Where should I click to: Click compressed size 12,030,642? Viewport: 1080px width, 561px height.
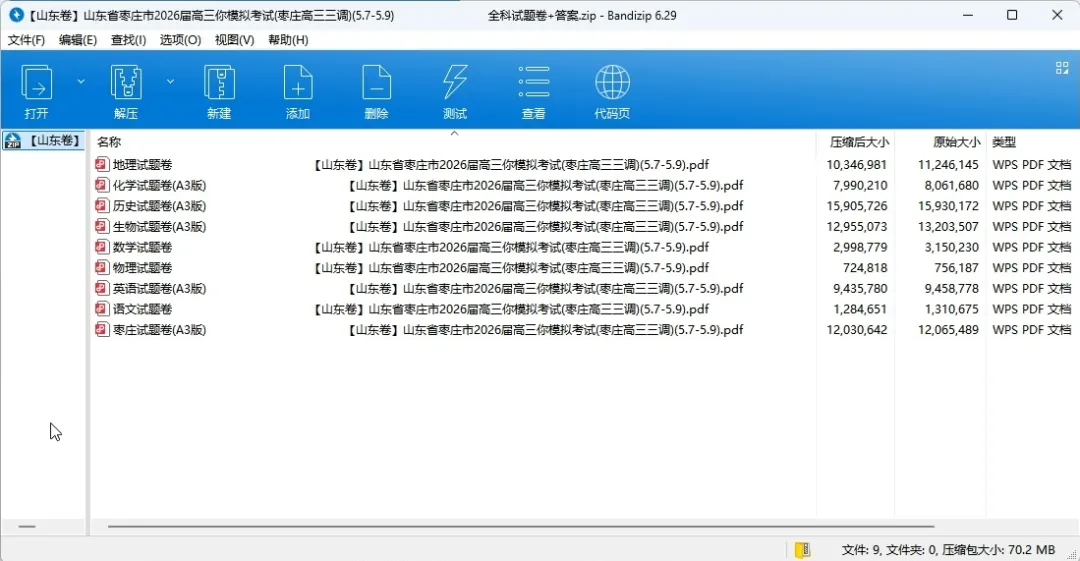pos(856,330)
